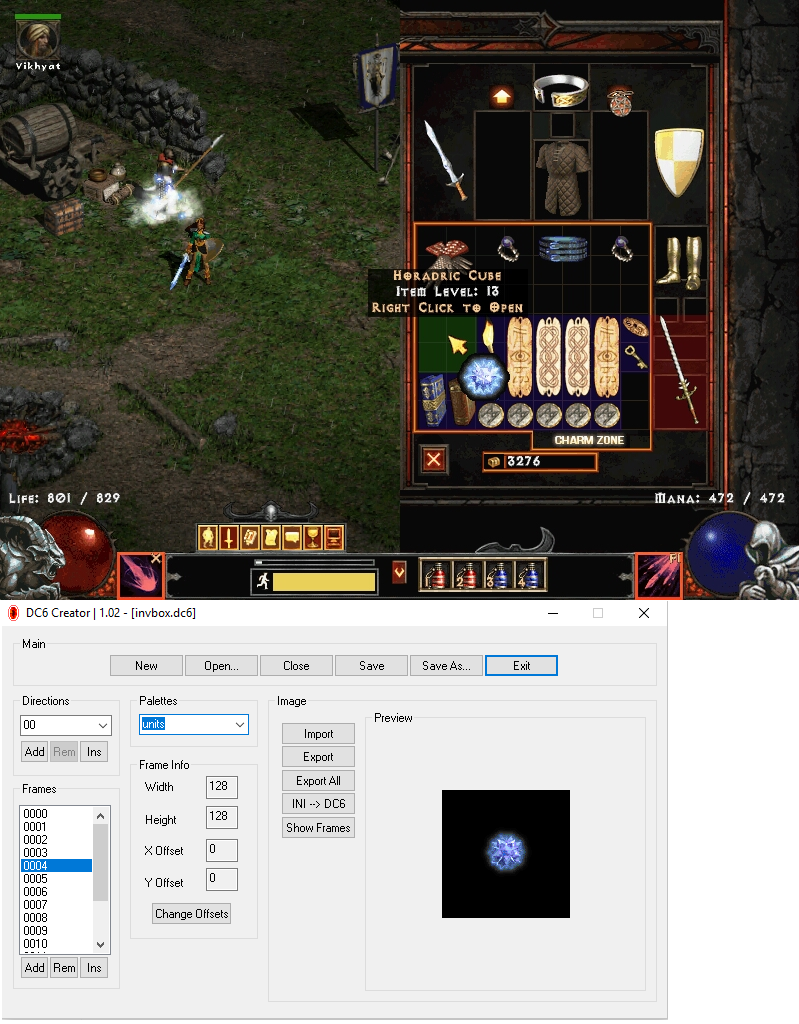Click the Close file button
This screenshot has height=1024, width=799.
[x=296, y=665]
